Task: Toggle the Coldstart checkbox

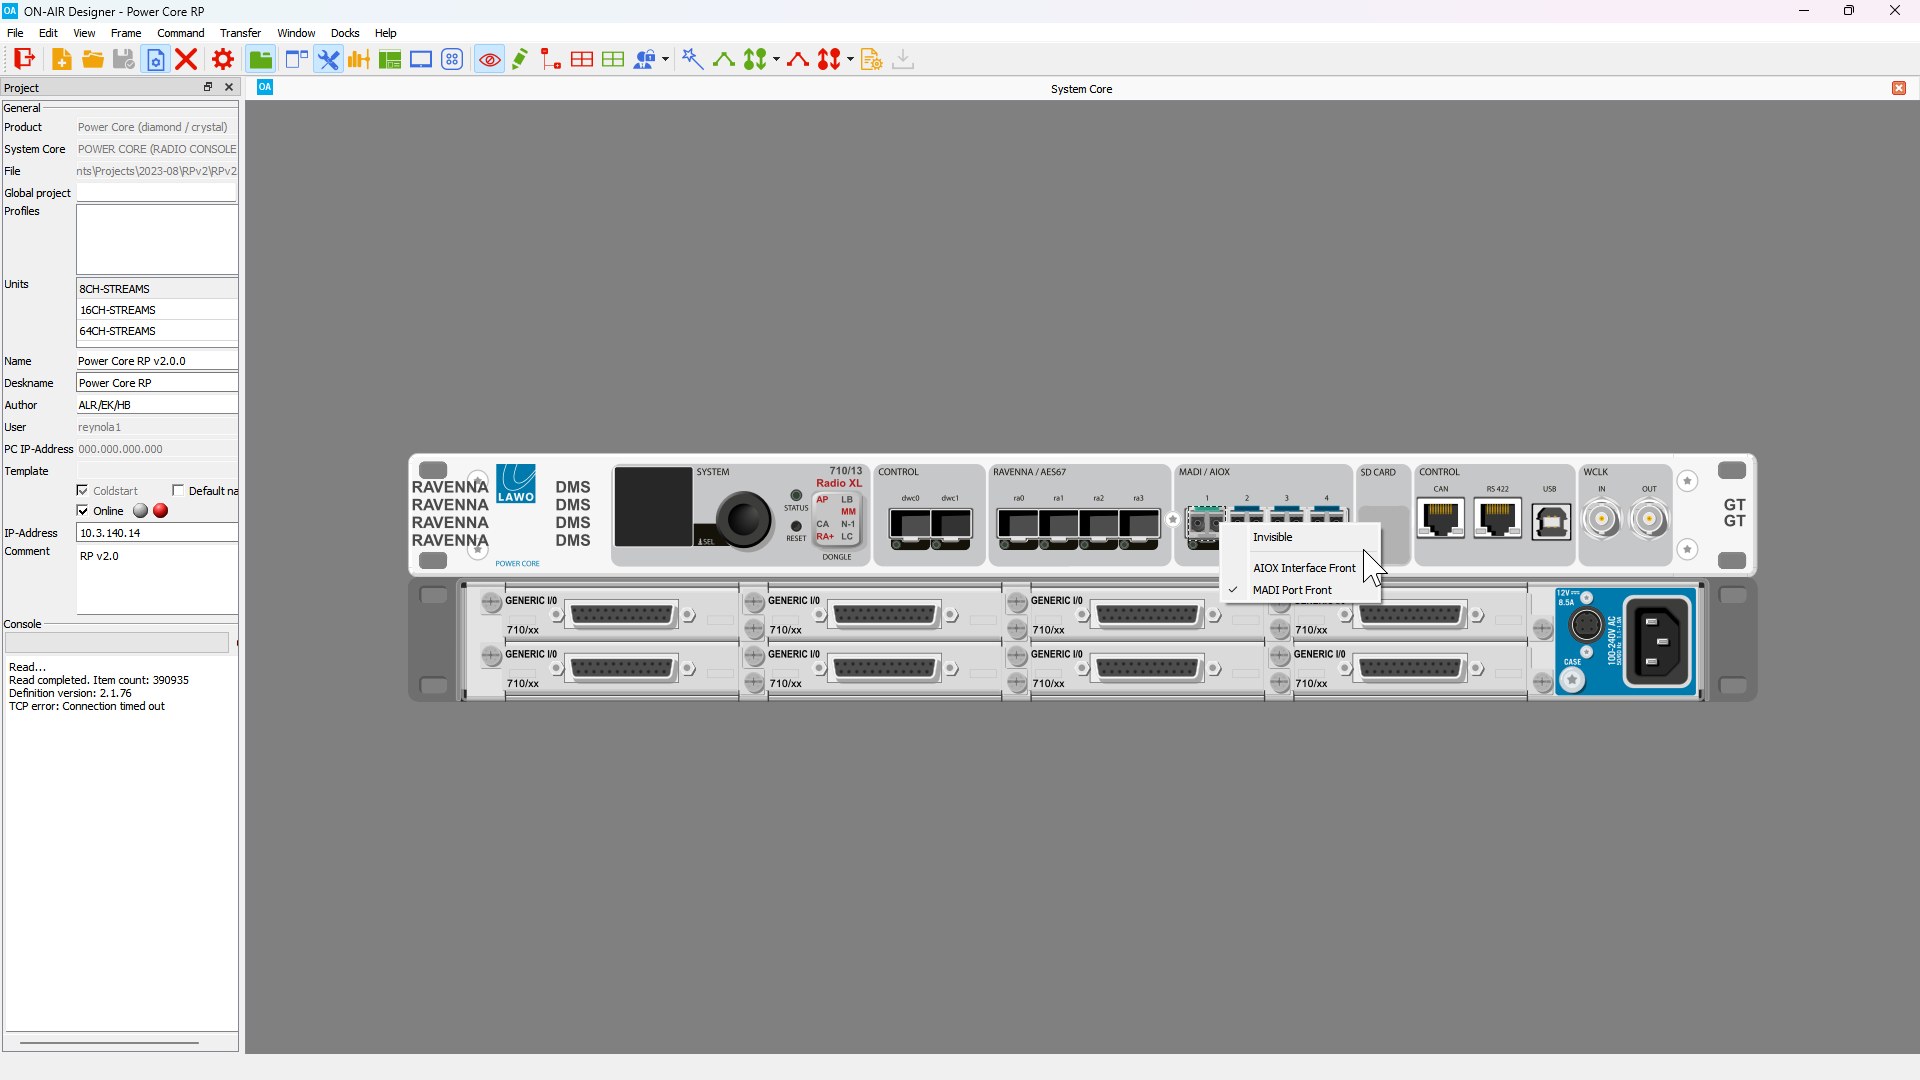Action: (x=83, y=491)
